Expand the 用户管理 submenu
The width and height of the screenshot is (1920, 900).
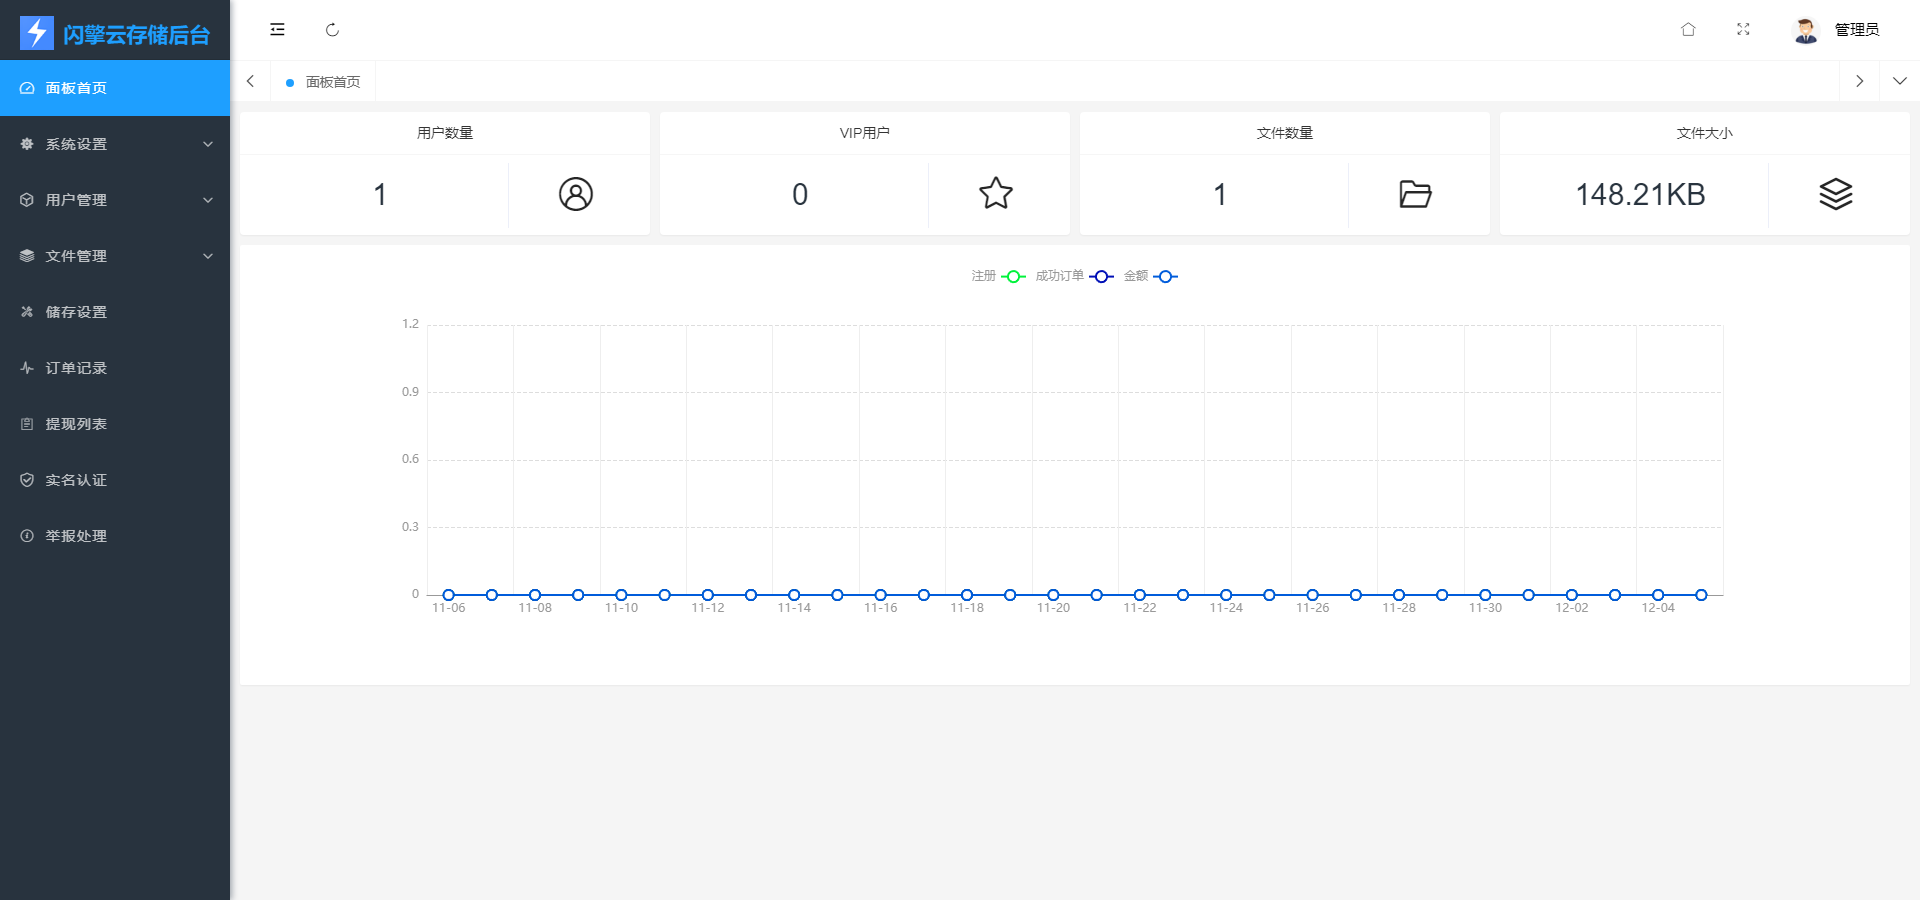tap(115, 200)
